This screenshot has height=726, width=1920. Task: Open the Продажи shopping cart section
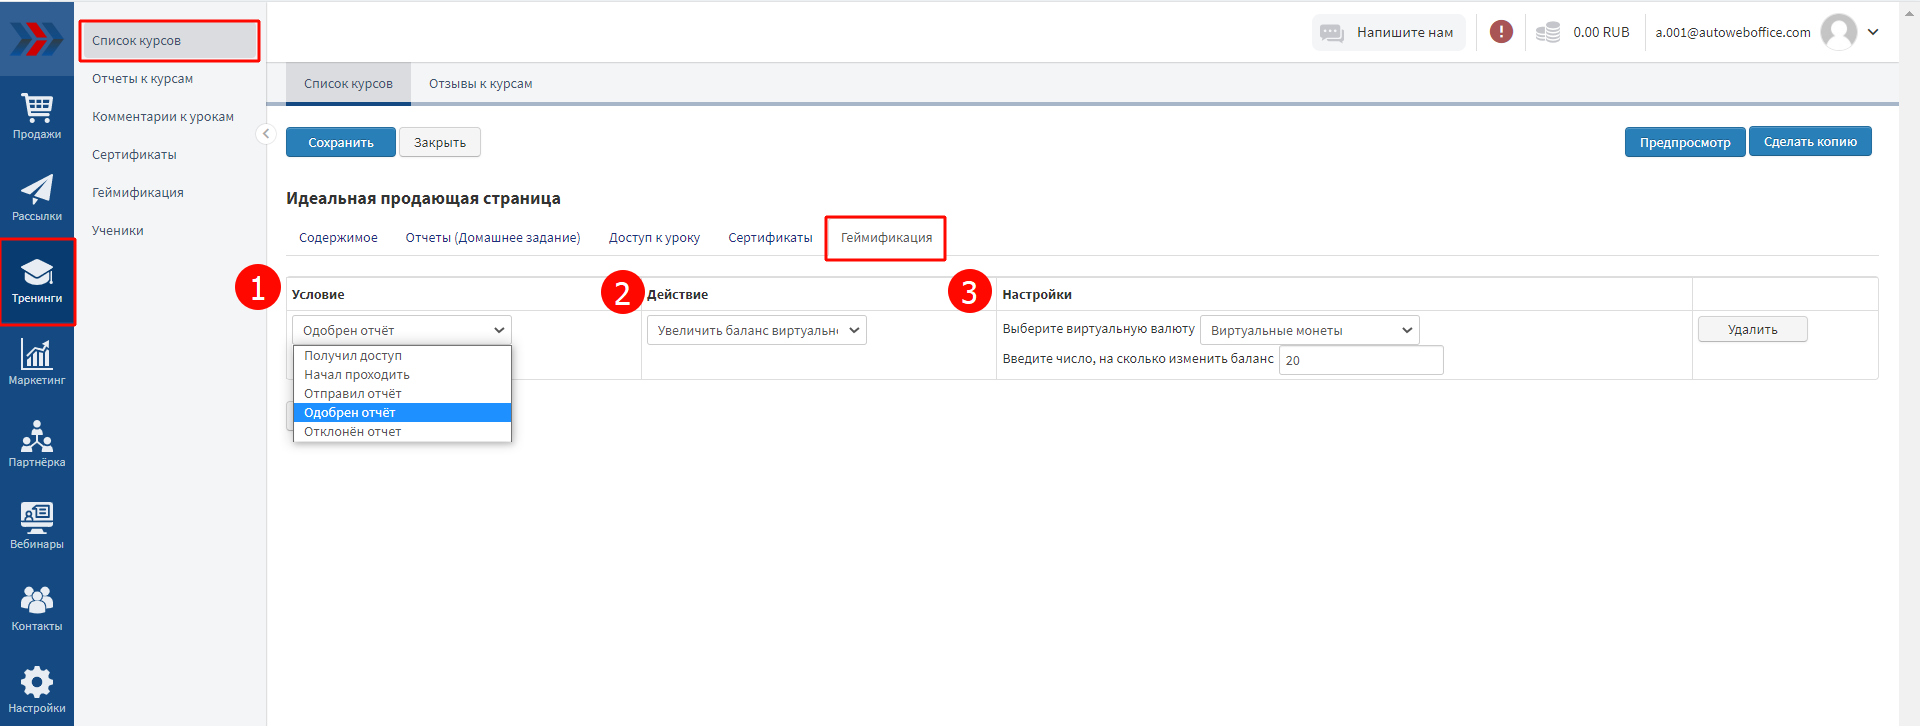click(37, 115)
